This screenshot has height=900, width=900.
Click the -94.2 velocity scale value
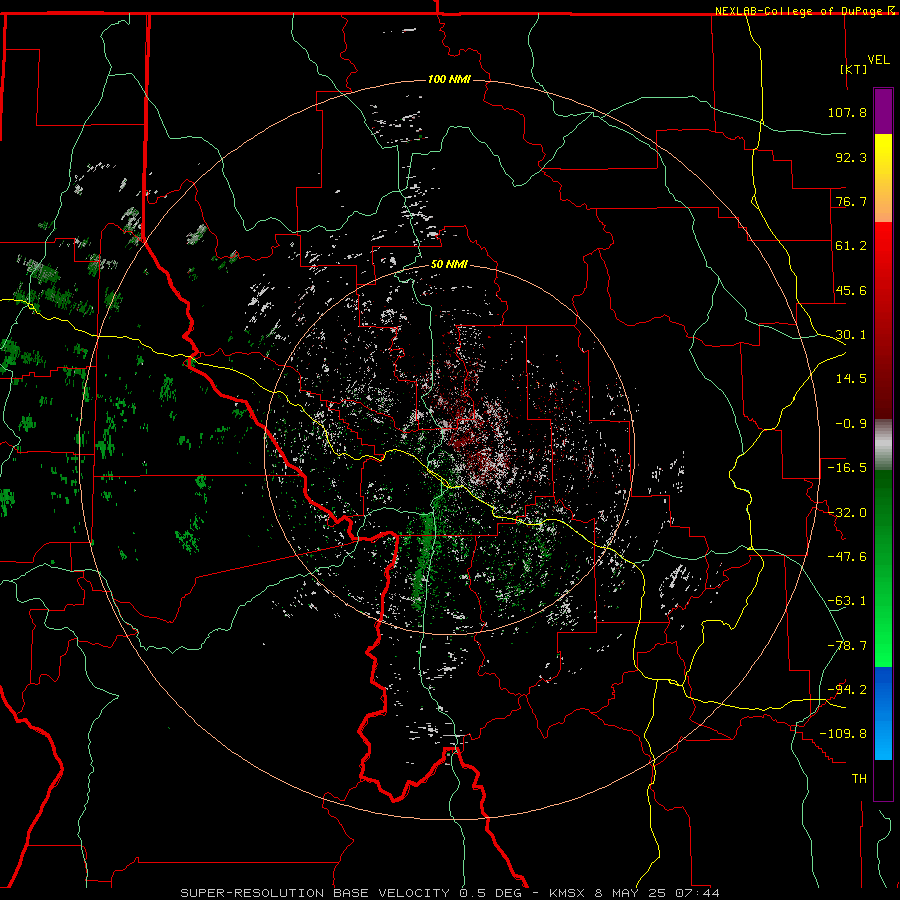[x=847, y=690]
